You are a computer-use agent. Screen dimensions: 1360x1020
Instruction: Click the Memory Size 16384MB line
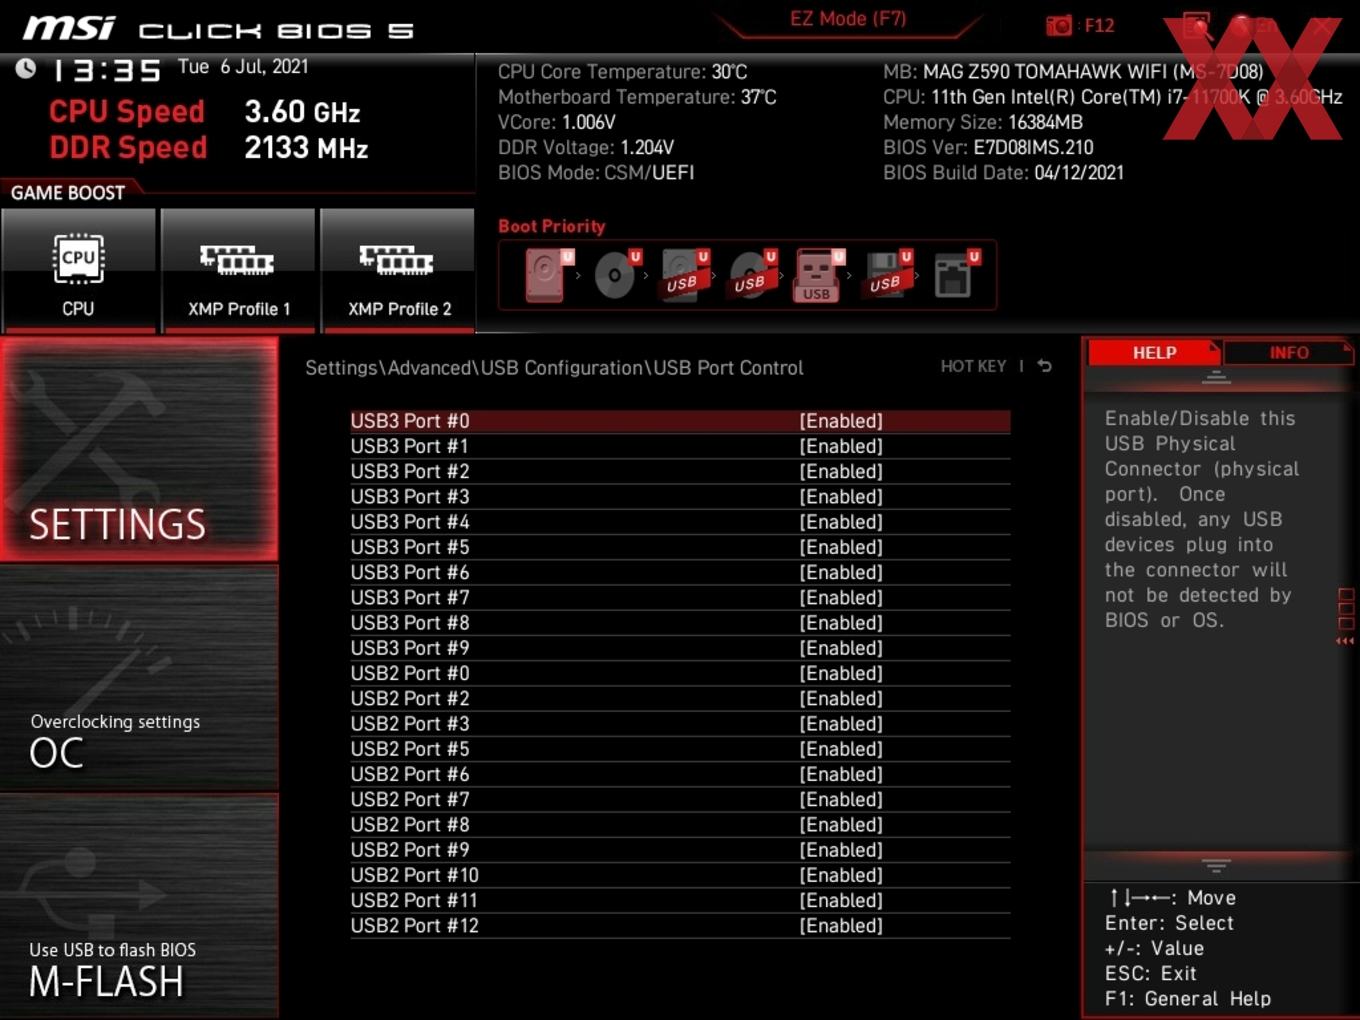tap(983, 122)
